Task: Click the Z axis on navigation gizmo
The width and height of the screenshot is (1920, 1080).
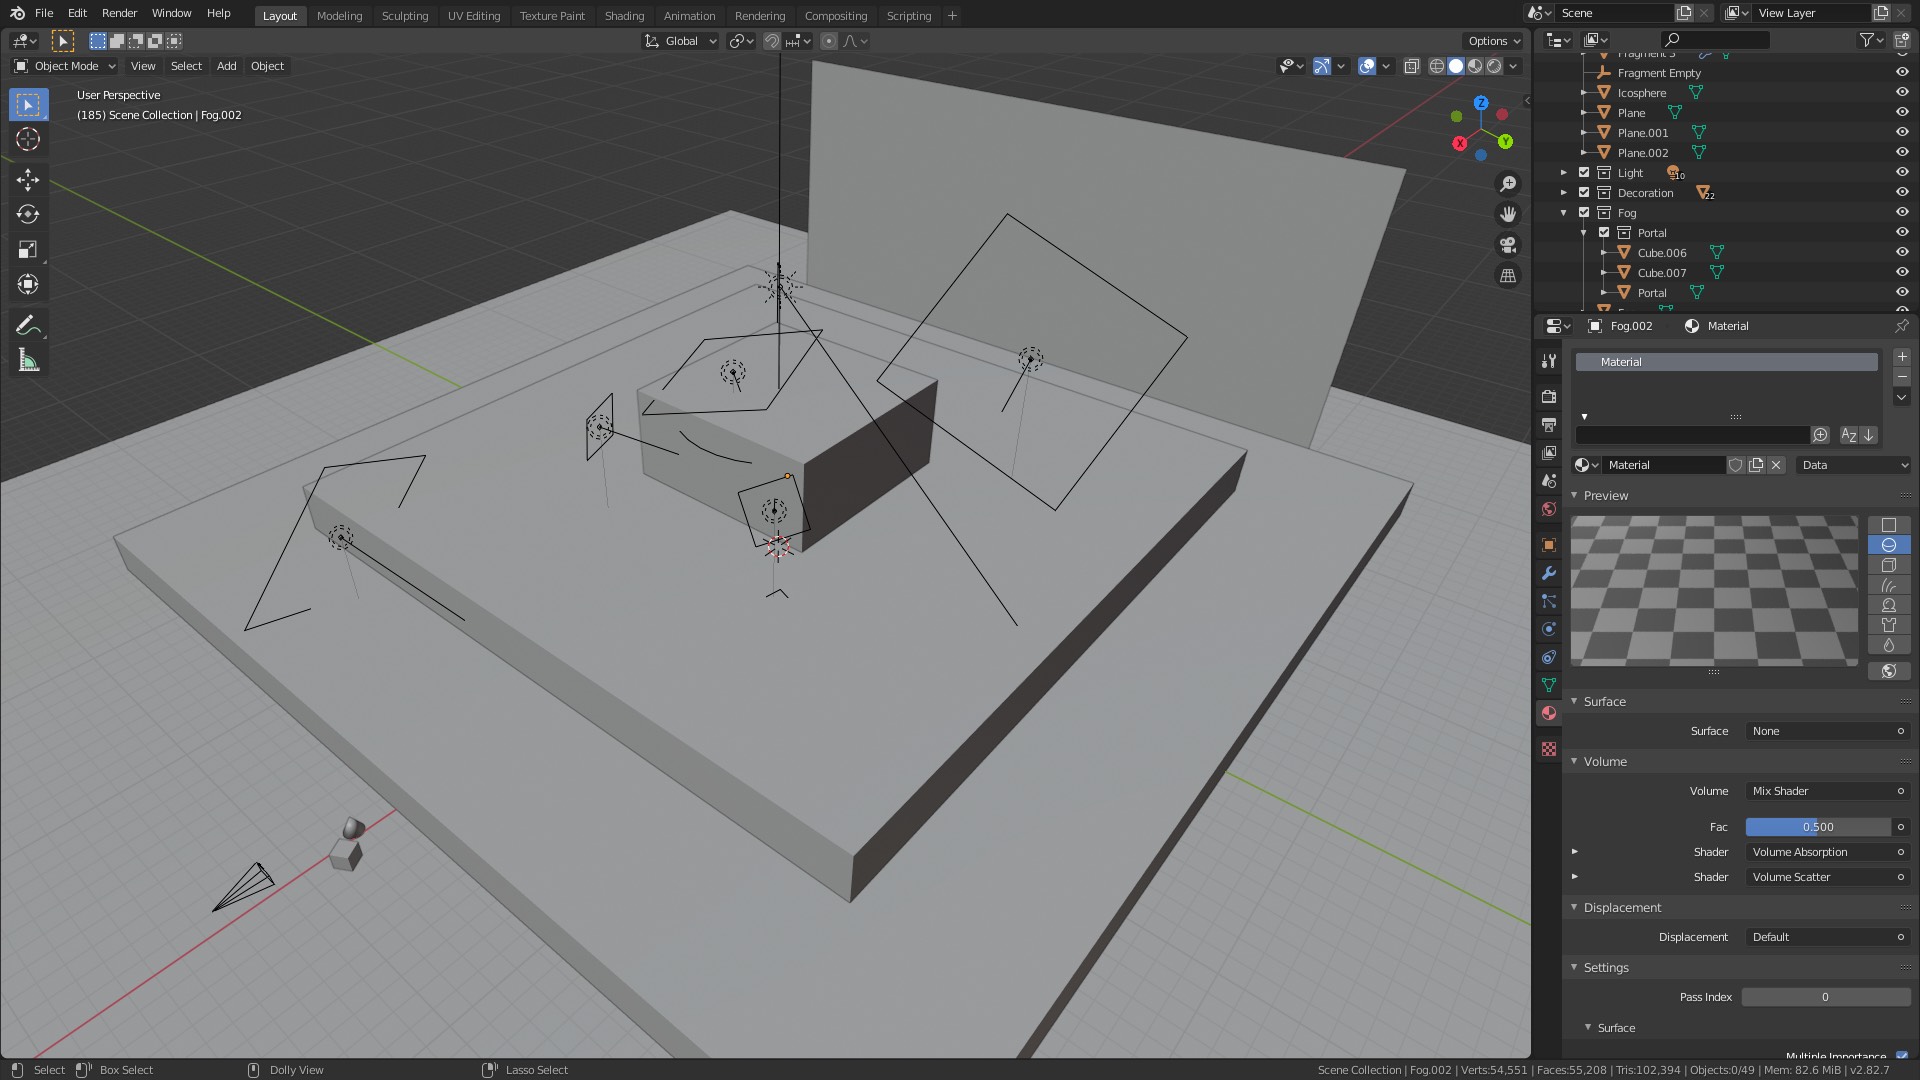Action: coord(1481,103)
